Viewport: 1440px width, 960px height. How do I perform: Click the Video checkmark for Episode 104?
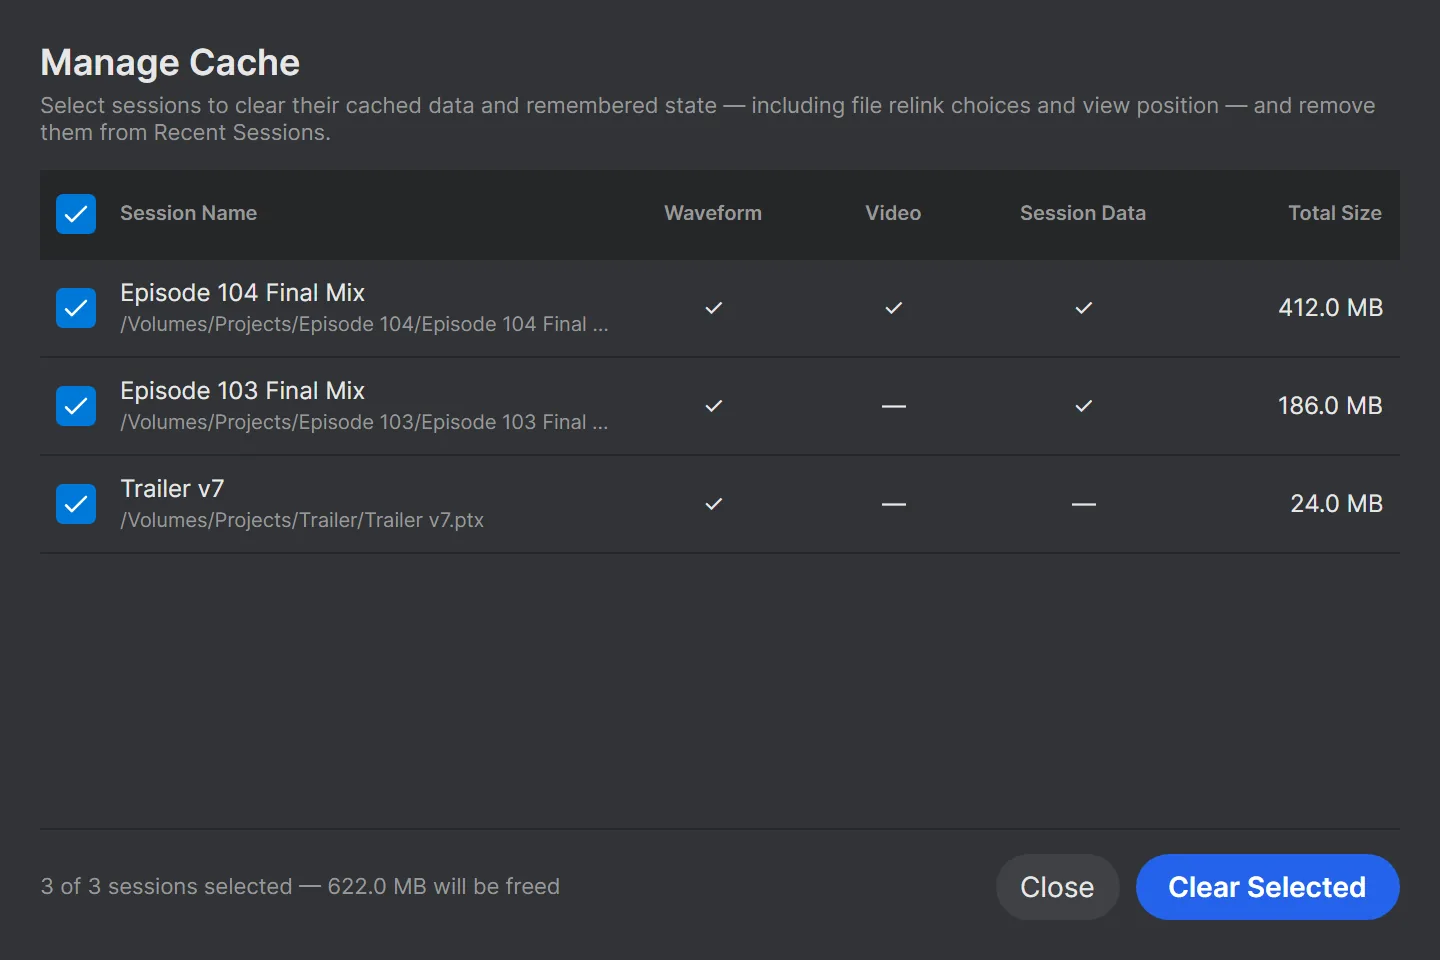pos(893,308)
